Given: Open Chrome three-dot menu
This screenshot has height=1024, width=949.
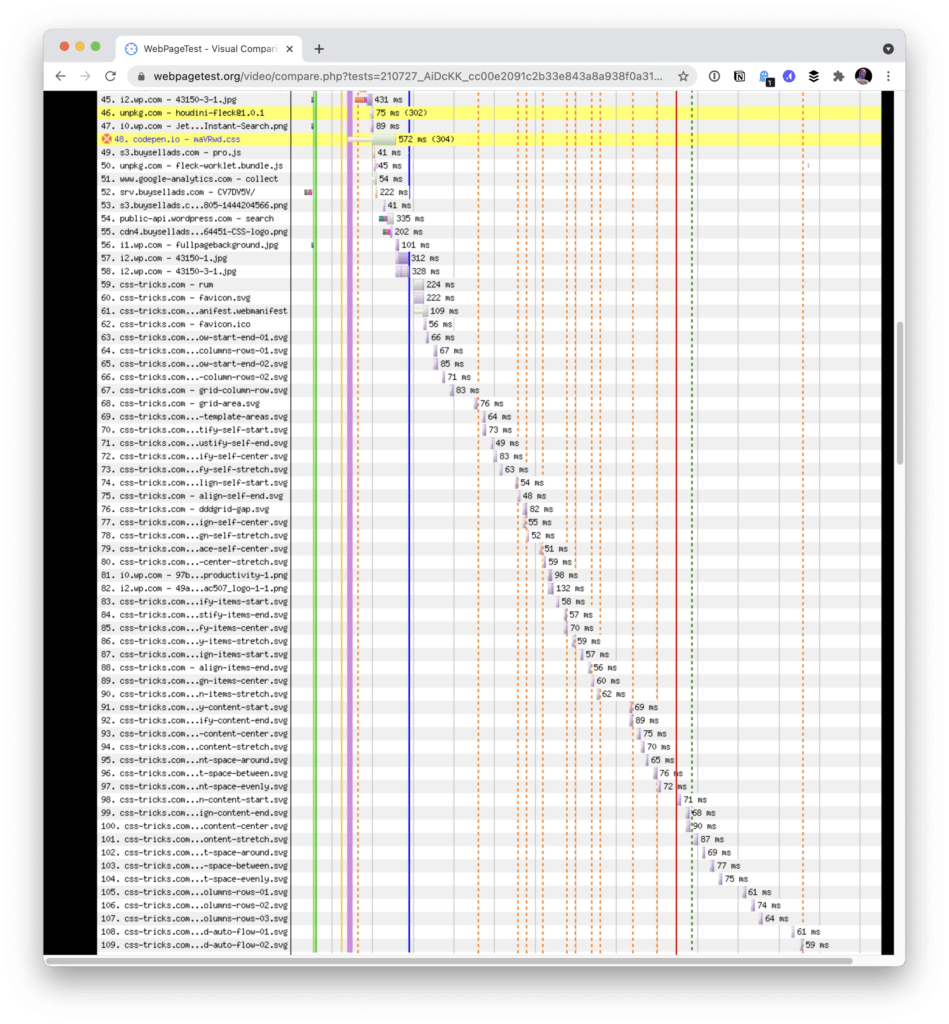Looking at the screenshot, I should tap(888, 76).
